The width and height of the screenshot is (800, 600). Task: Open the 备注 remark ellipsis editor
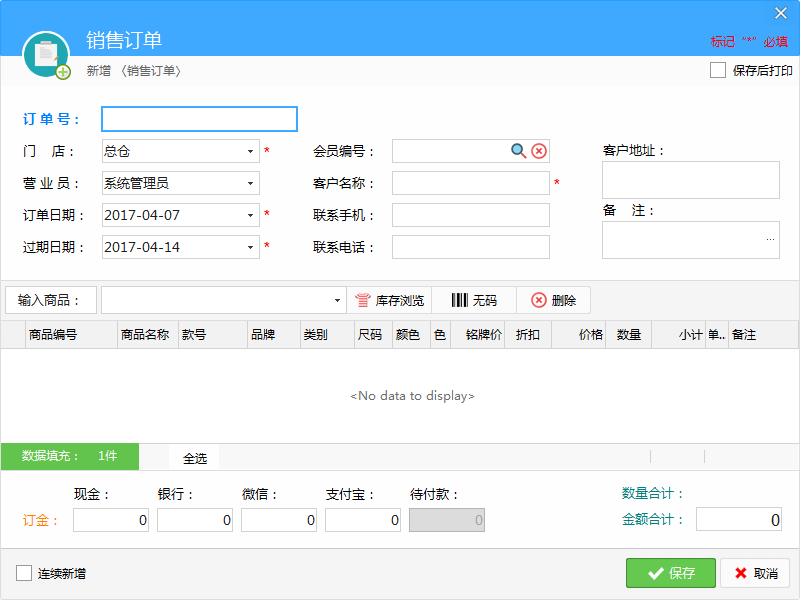point(770,240)
